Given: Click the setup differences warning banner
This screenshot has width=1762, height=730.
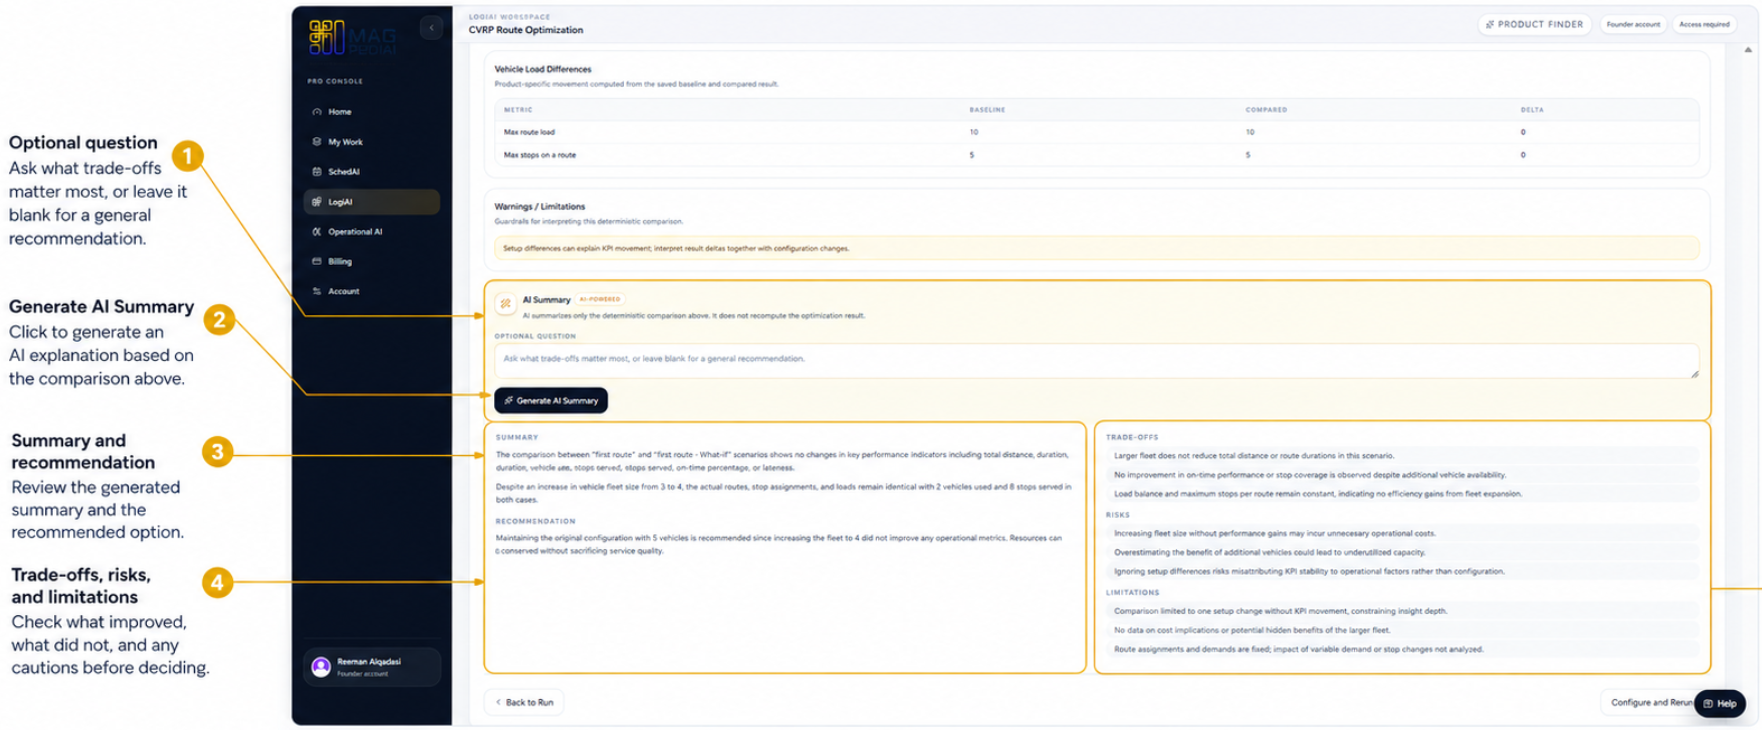Looking at the screenshot, I should click(x=1097, y=248).
